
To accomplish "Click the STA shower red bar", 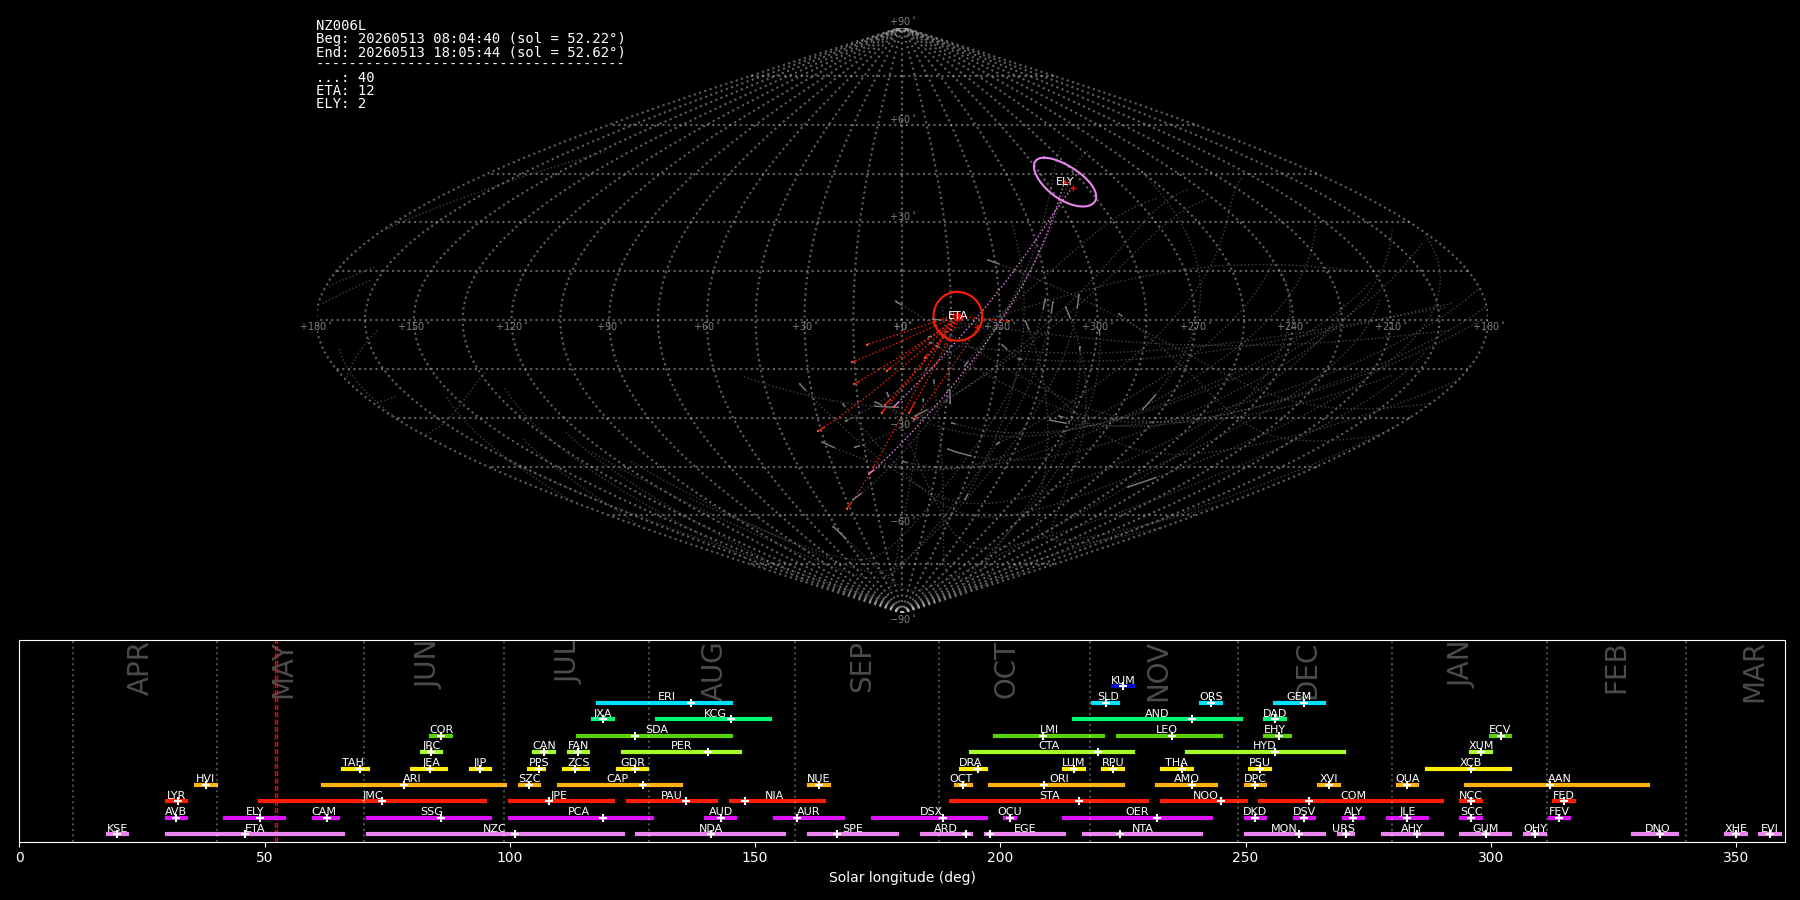I will [x=1049, y=801].
